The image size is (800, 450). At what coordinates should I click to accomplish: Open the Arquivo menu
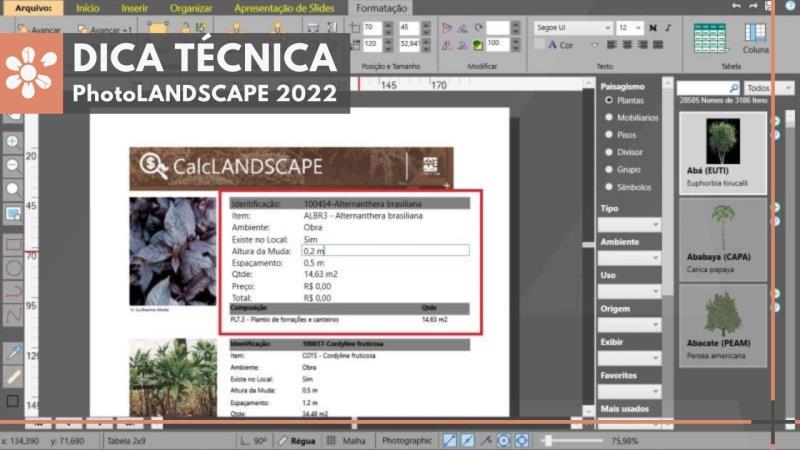coord(33,8)
